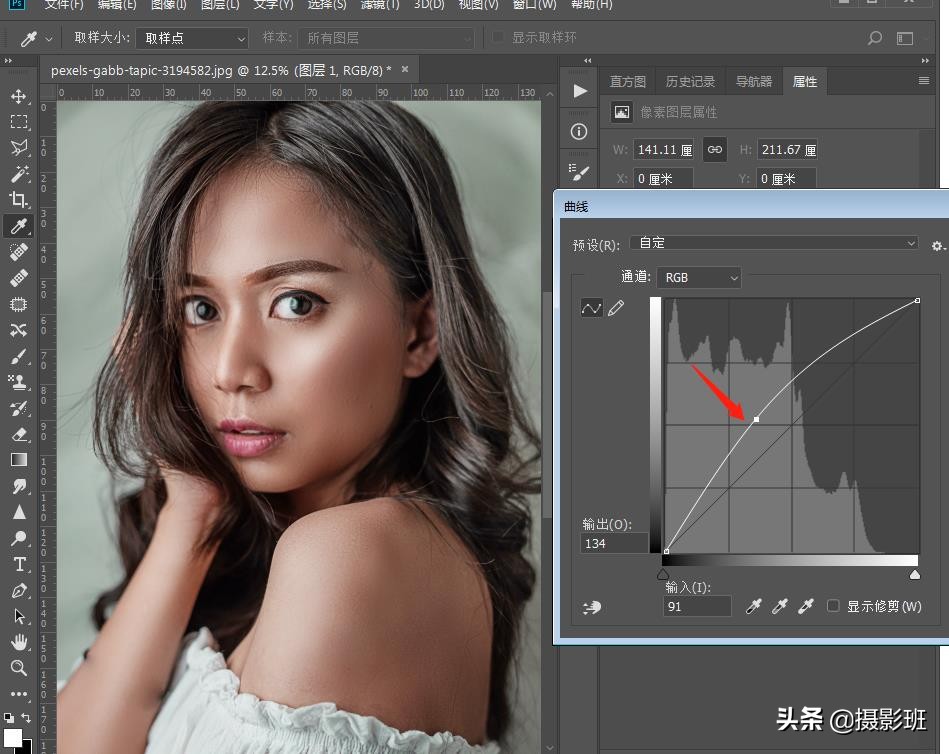This screenshot has width=949, height=754.
Task: Close the pexels-gabb-tapic document tab
Action: point(405,70)
